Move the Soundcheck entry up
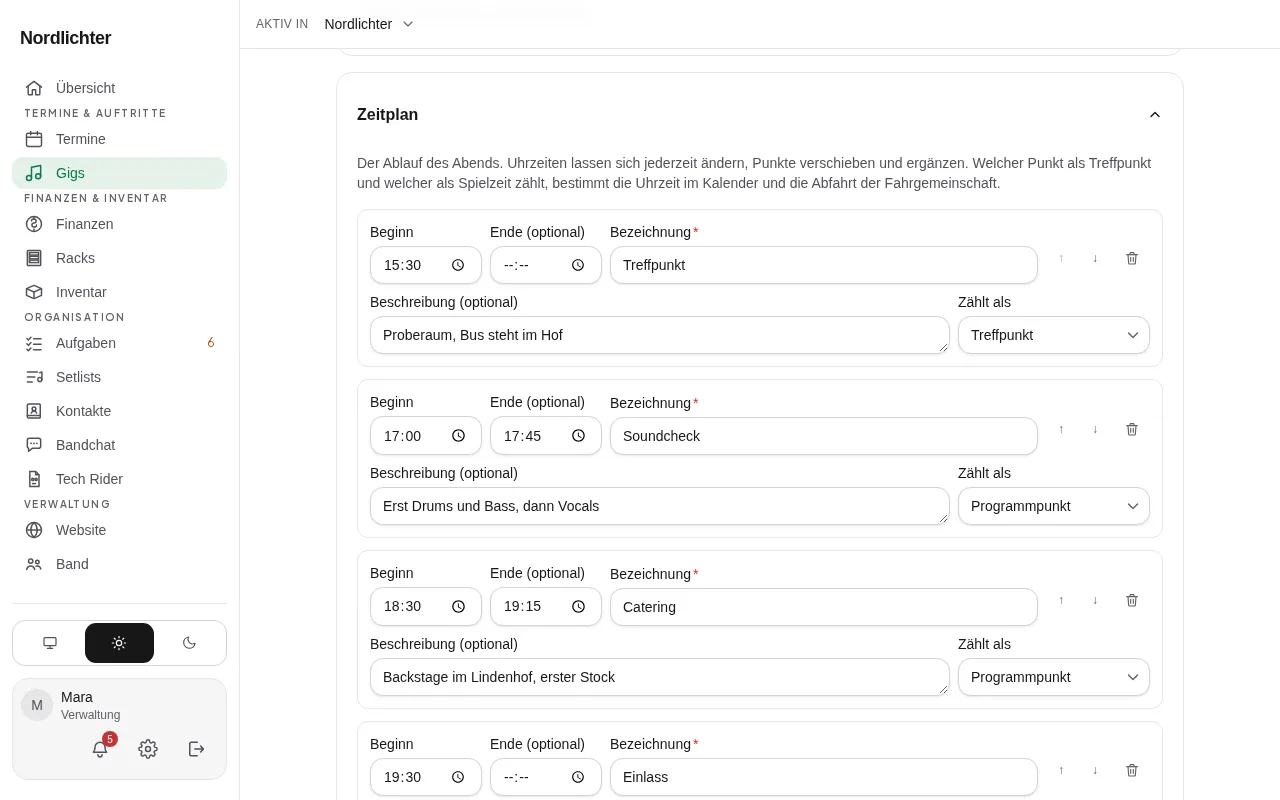Image resolution: width=1280 pixels, height=800 pixels. 1061,429
